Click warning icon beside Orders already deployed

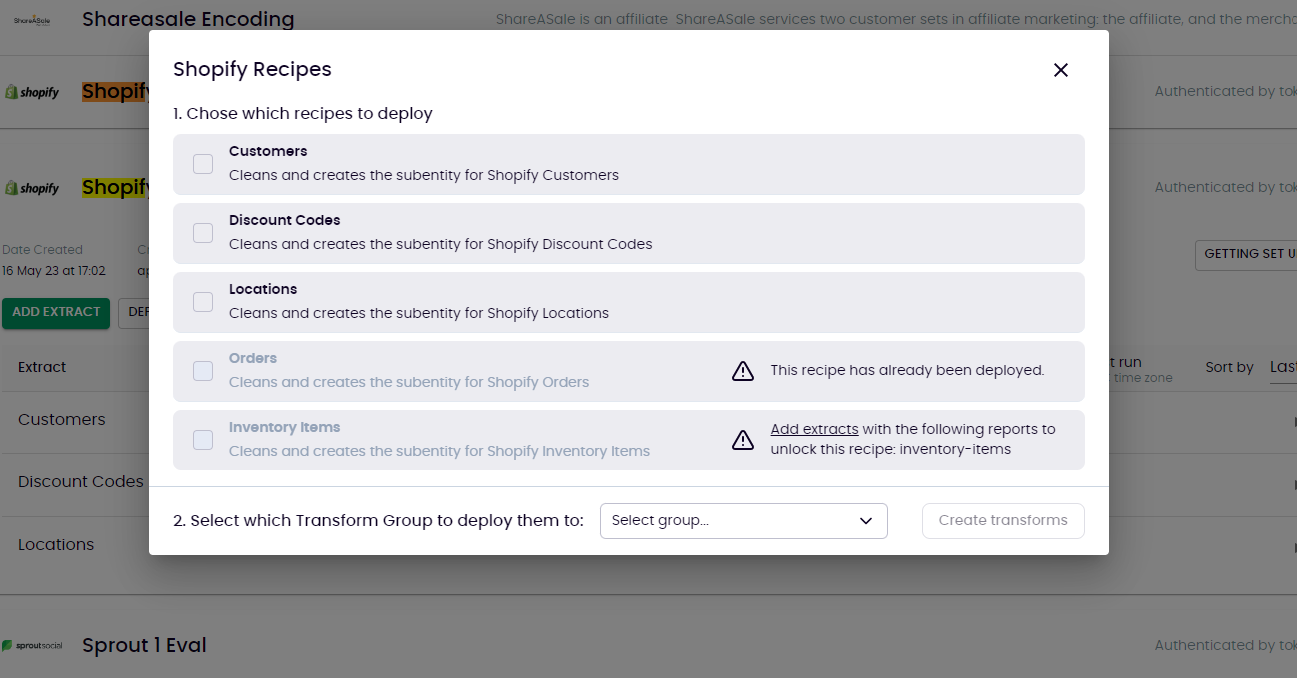(743, 371)
